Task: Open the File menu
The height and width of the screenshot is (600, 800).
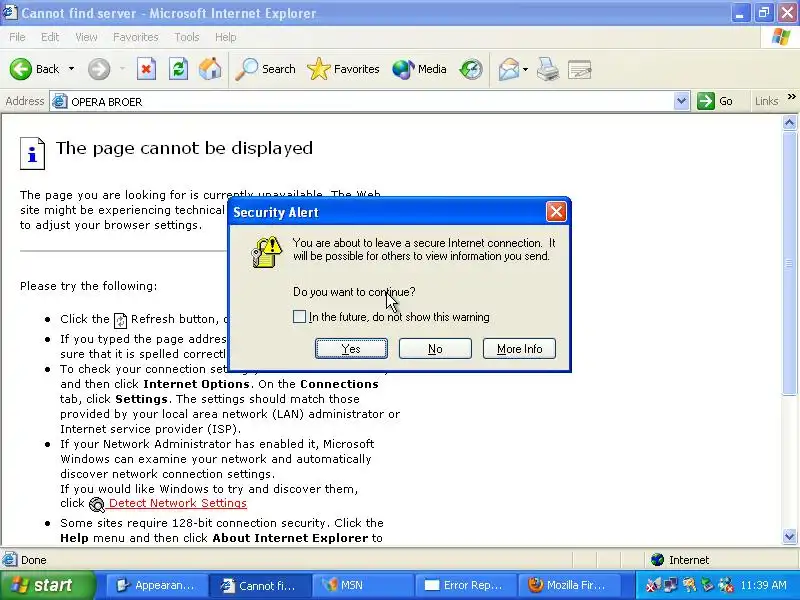Action: click(x=17, y=37)
